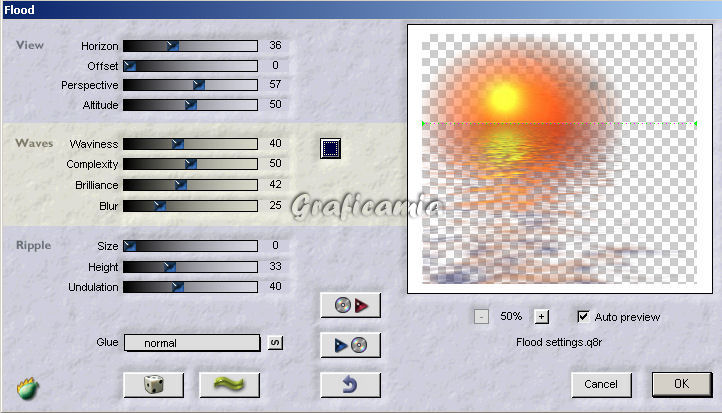Click the Flood title bar text

(19, 10)
